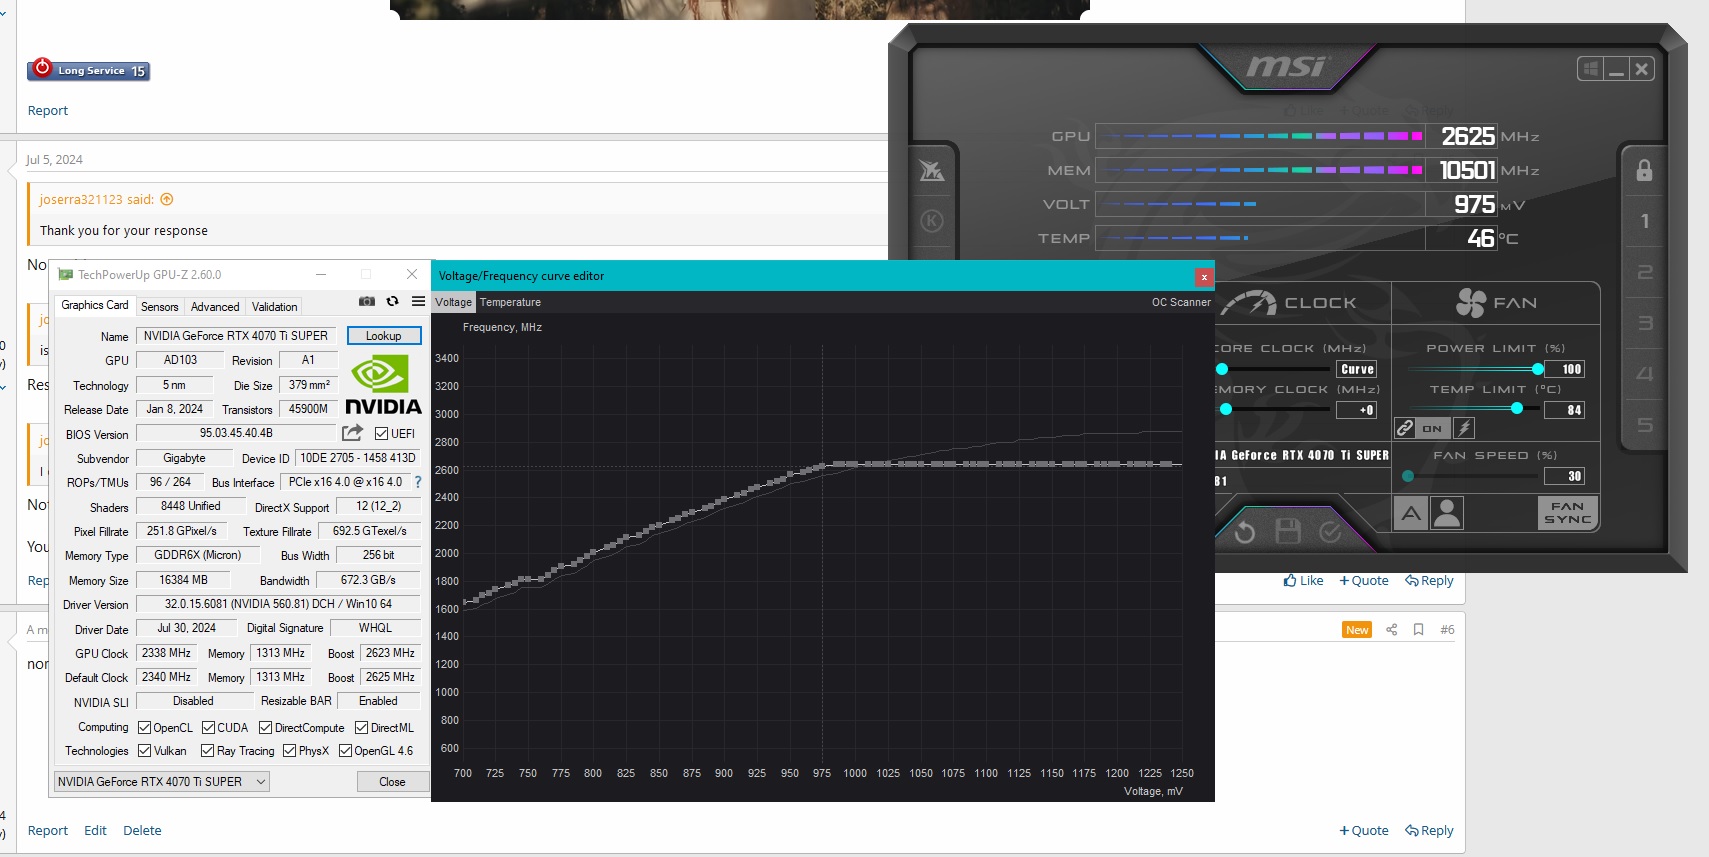Image resolution: width=1709 pixels, height=857 pixels.
Task: Click the share icon on post #6
Action: pos(1391,629)
